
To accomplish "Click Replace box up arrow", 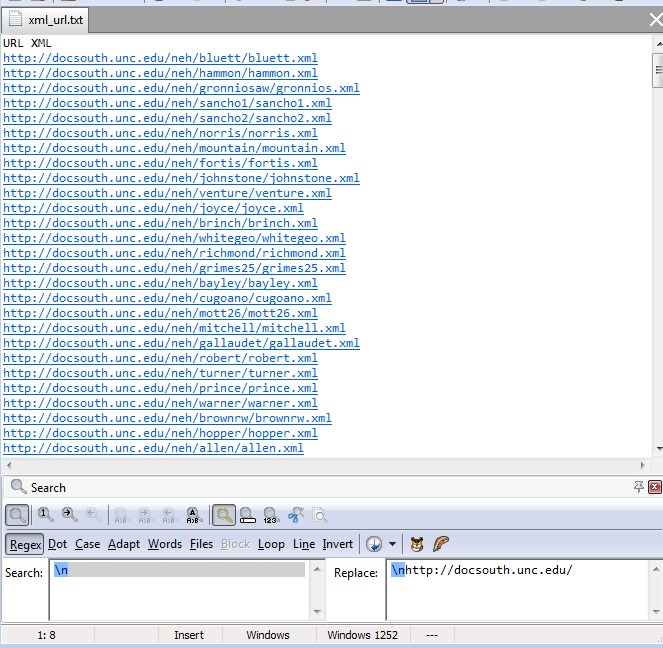I will [x=656, y=569].
